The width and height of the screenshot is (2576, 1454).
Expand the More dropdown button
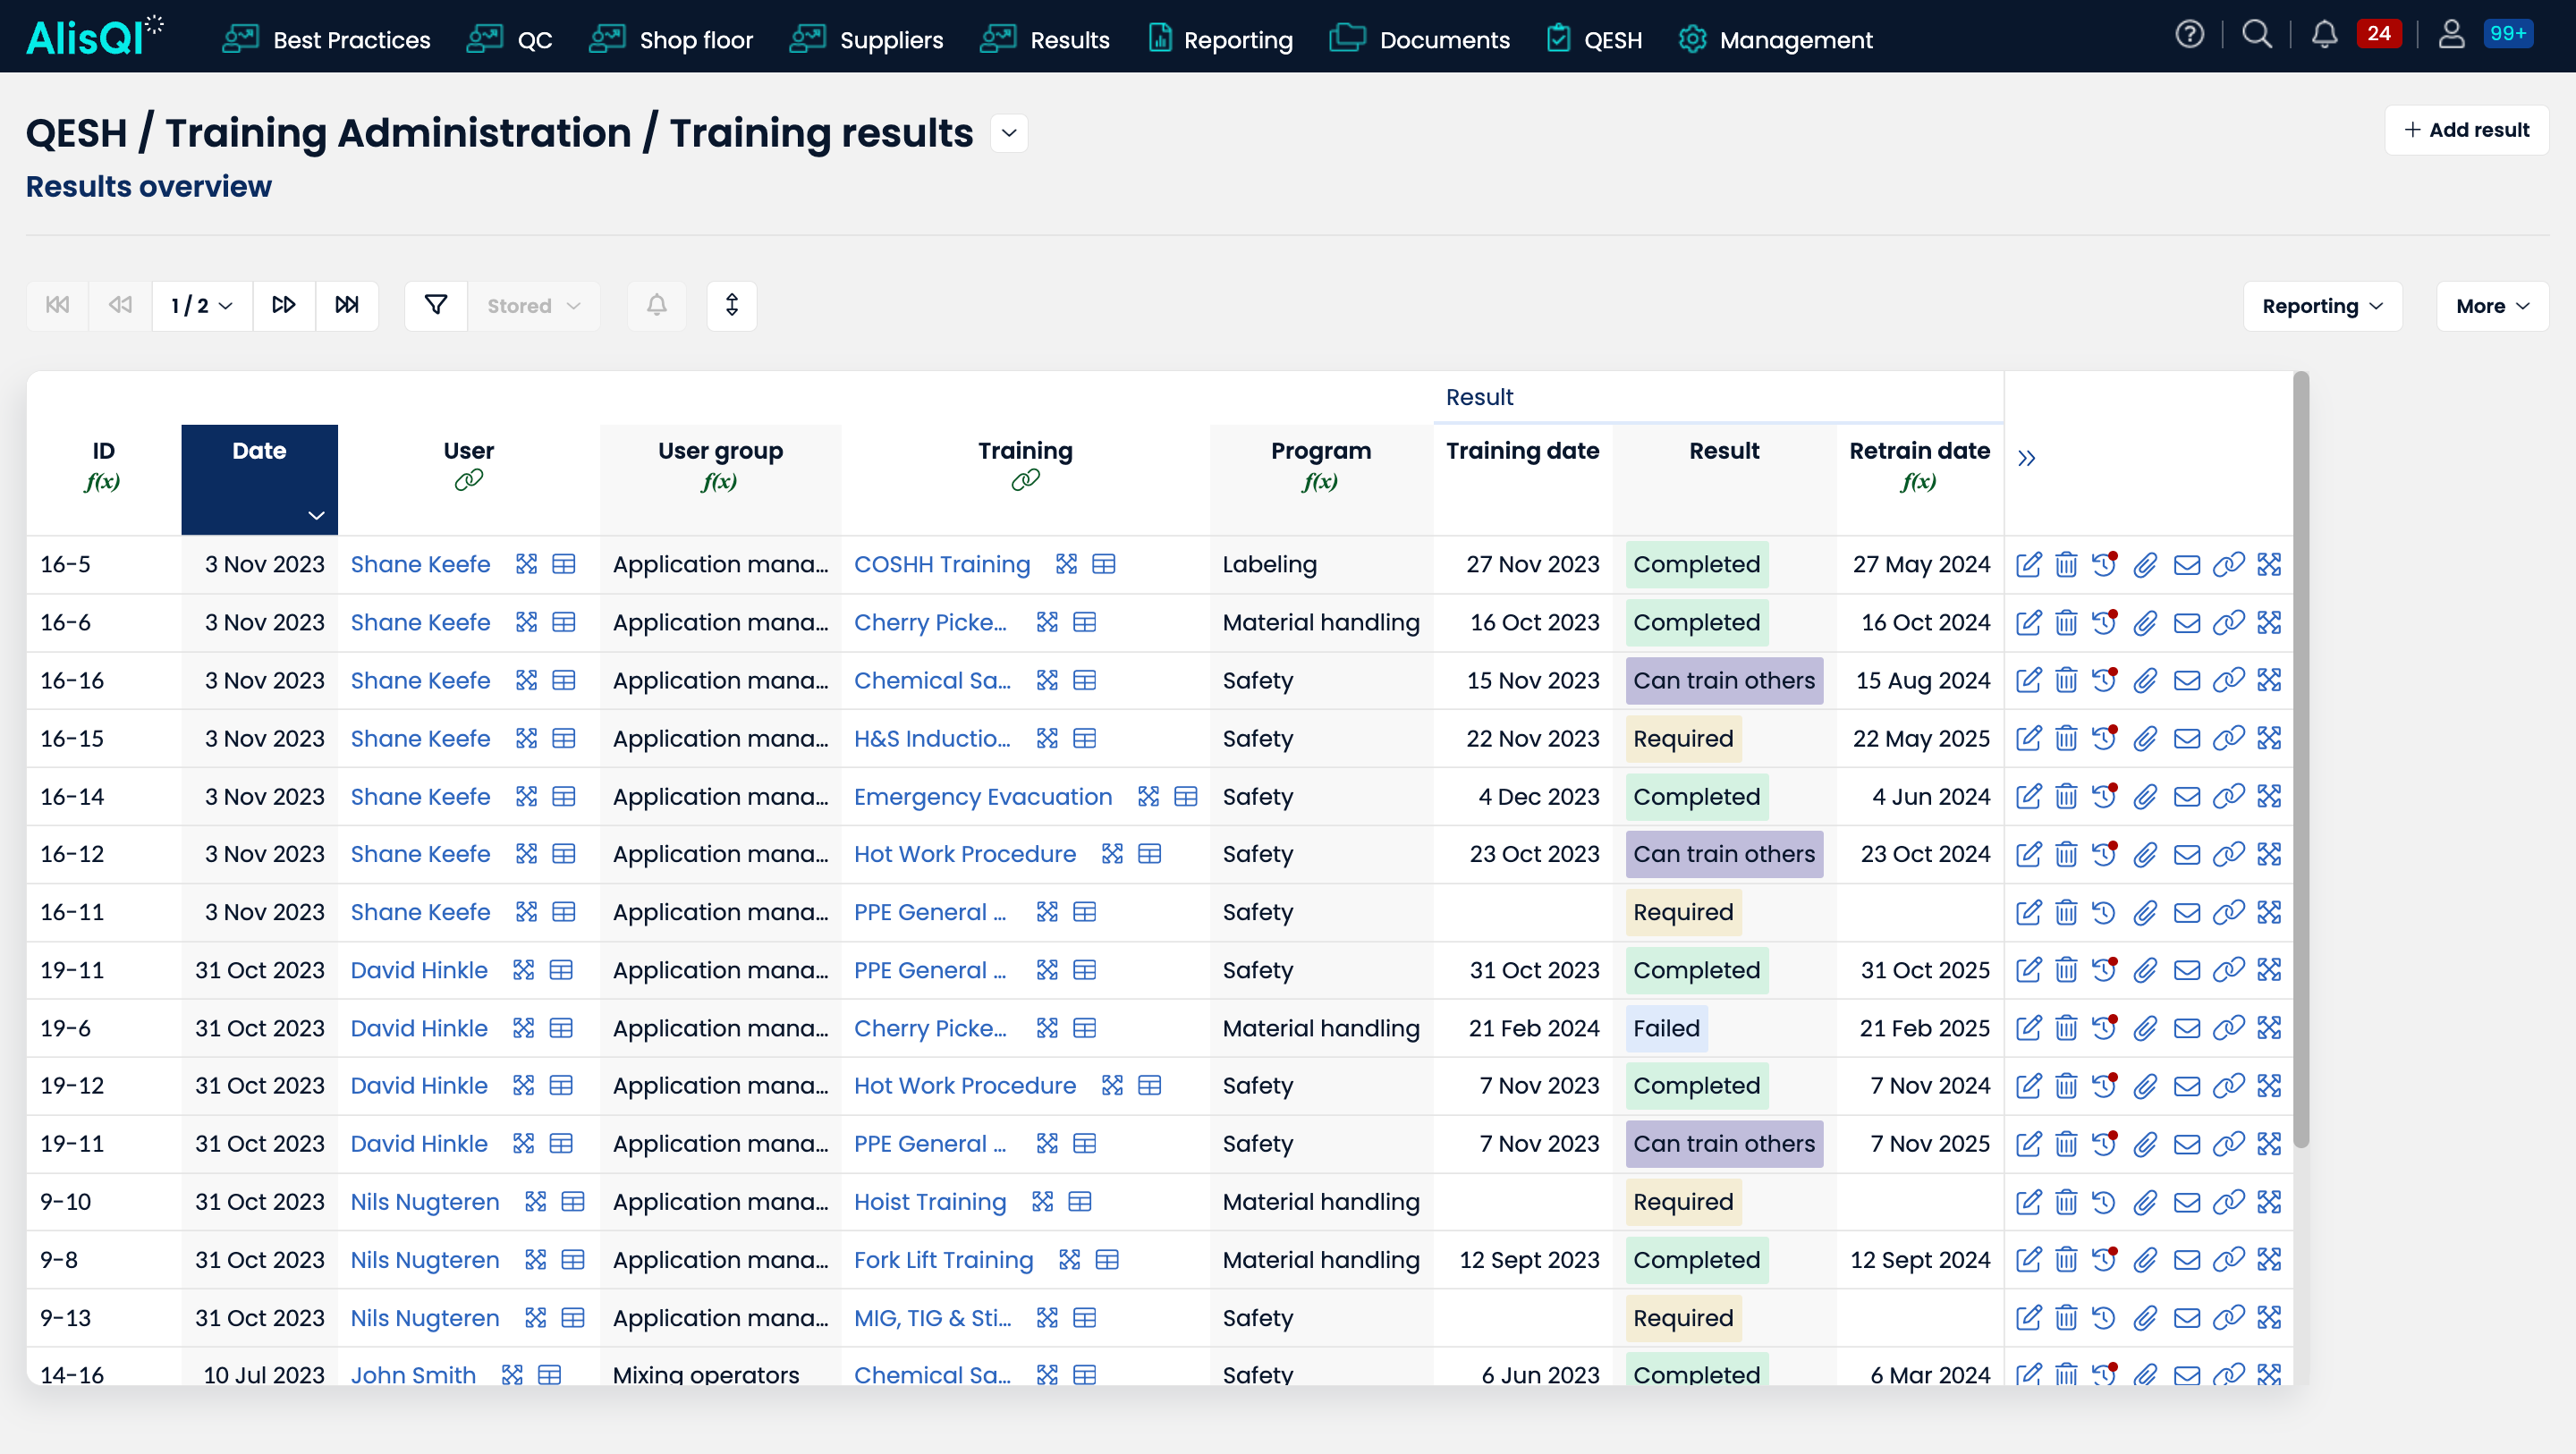pyautogui.click(x=2492, y=306)
